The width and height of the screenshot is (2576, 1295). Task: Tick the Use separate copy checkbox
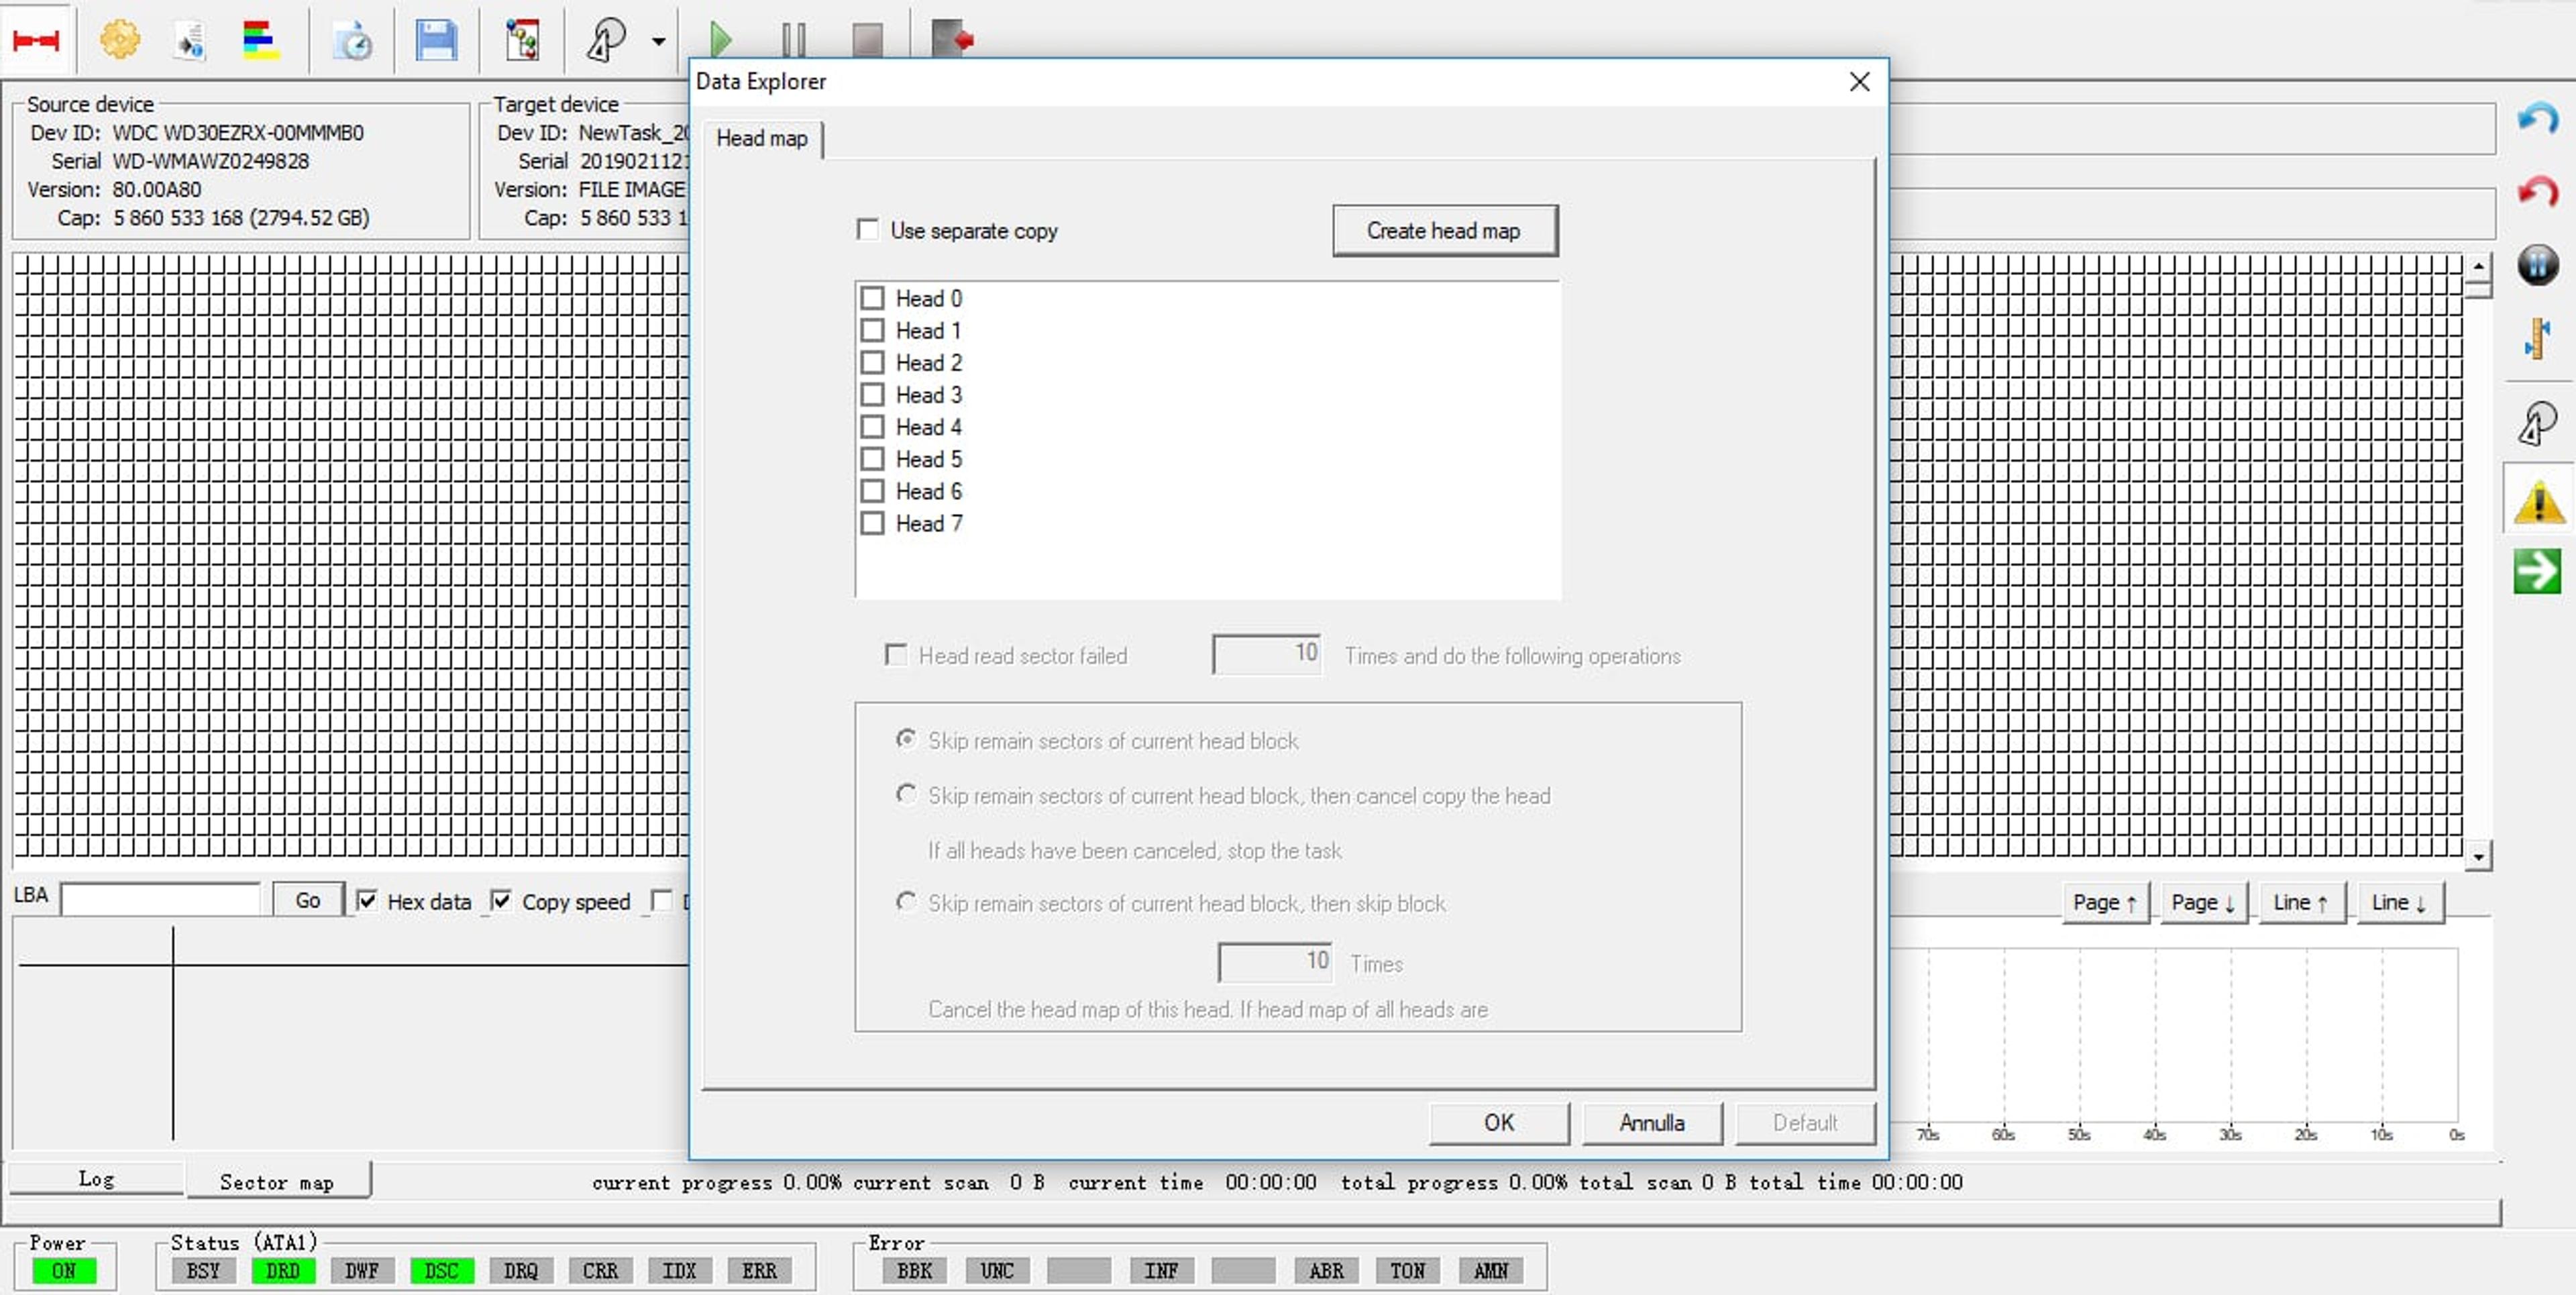click(868, 230)
